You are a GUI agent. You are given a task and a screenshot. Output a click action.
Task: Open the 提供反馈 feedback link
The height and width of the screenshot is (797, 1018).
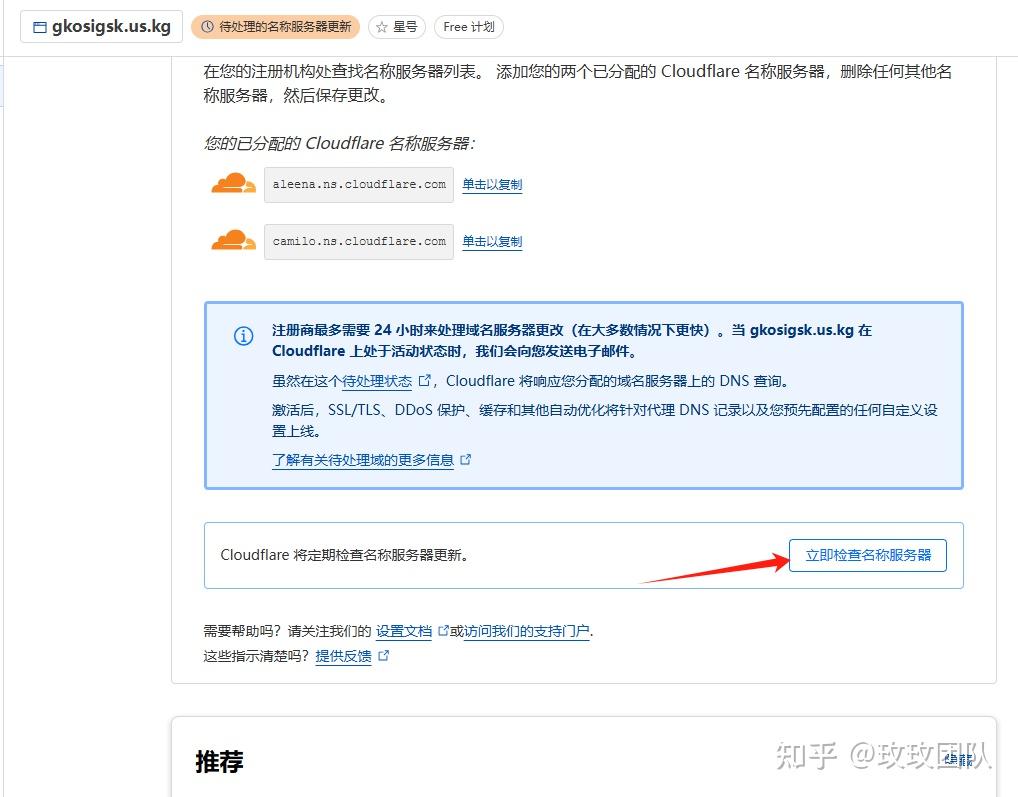tap(344, 657)
